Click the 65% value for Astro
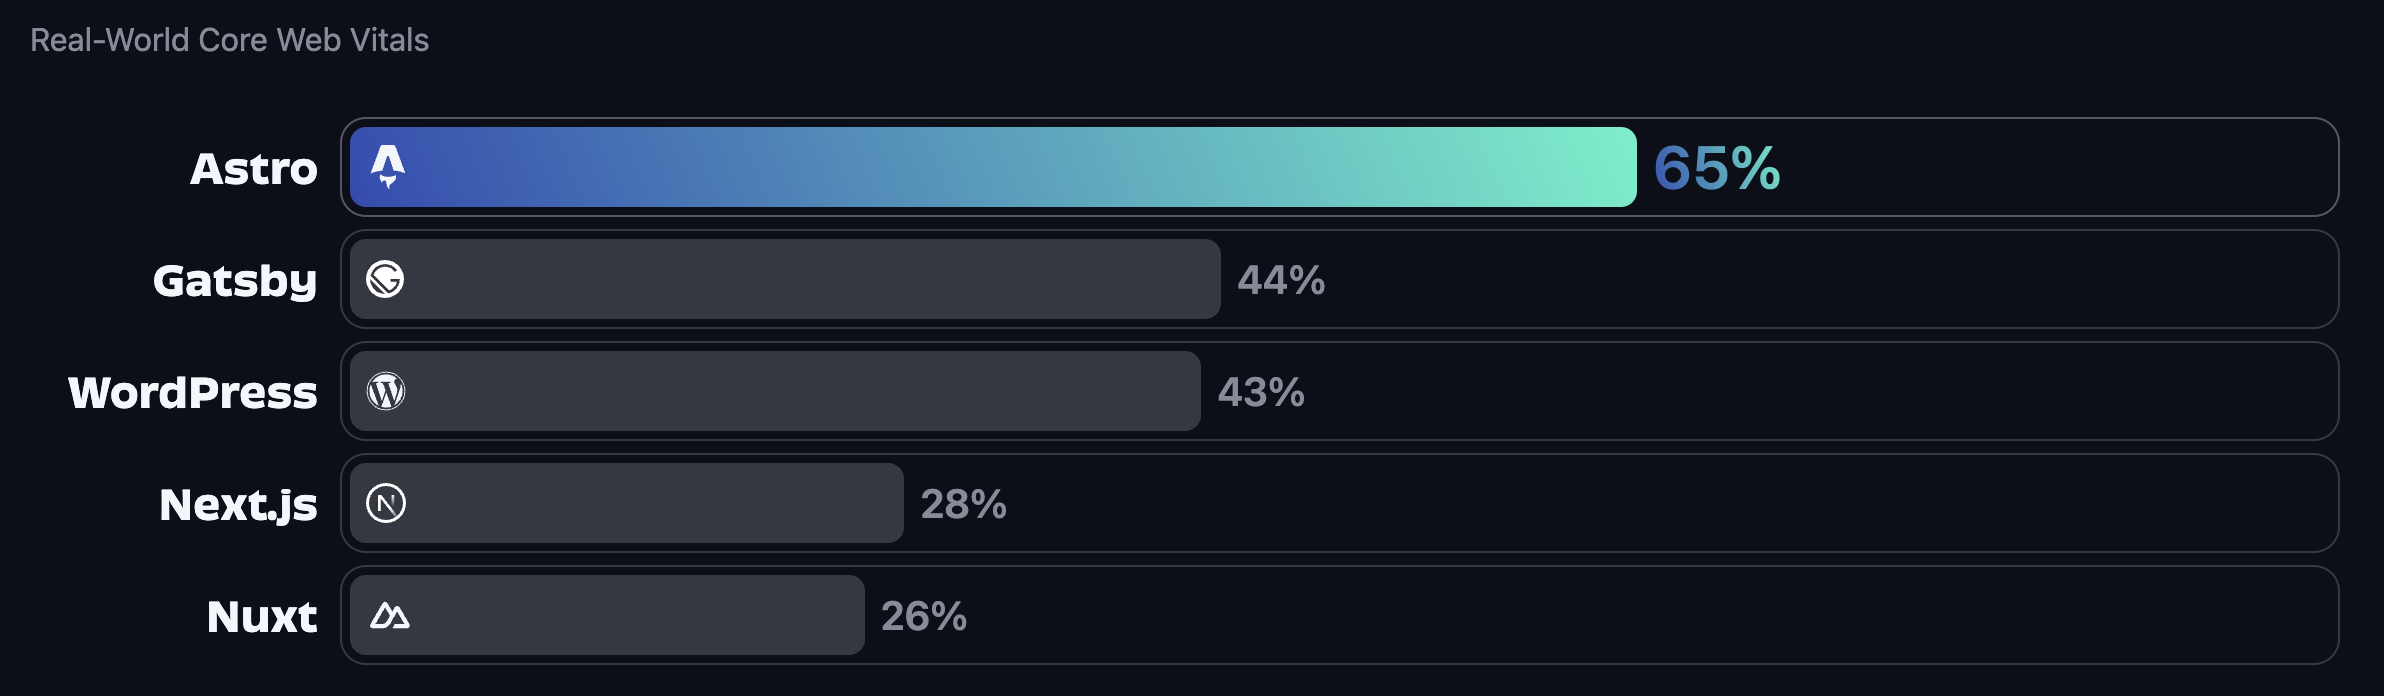This screenshot has height=696, width=2384. pyautogui.click(x=1716, y=168)
